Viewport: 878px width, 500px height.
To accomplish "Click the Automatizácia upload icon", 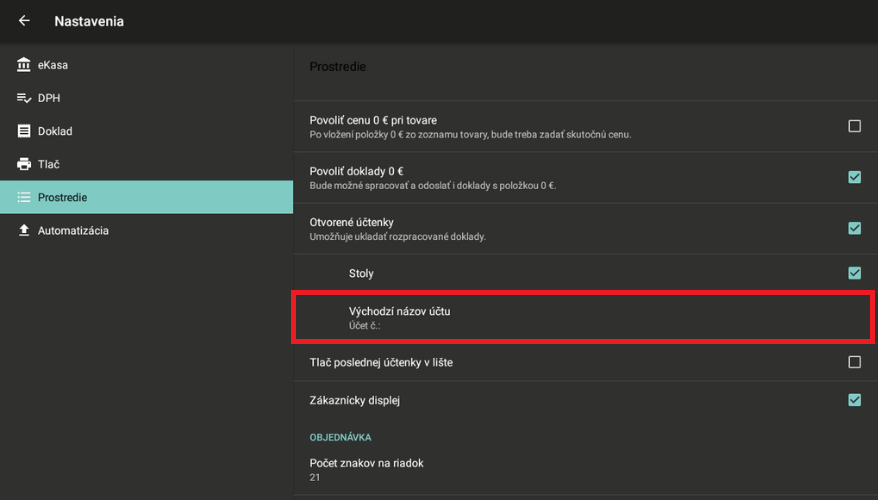I will 24,230.
